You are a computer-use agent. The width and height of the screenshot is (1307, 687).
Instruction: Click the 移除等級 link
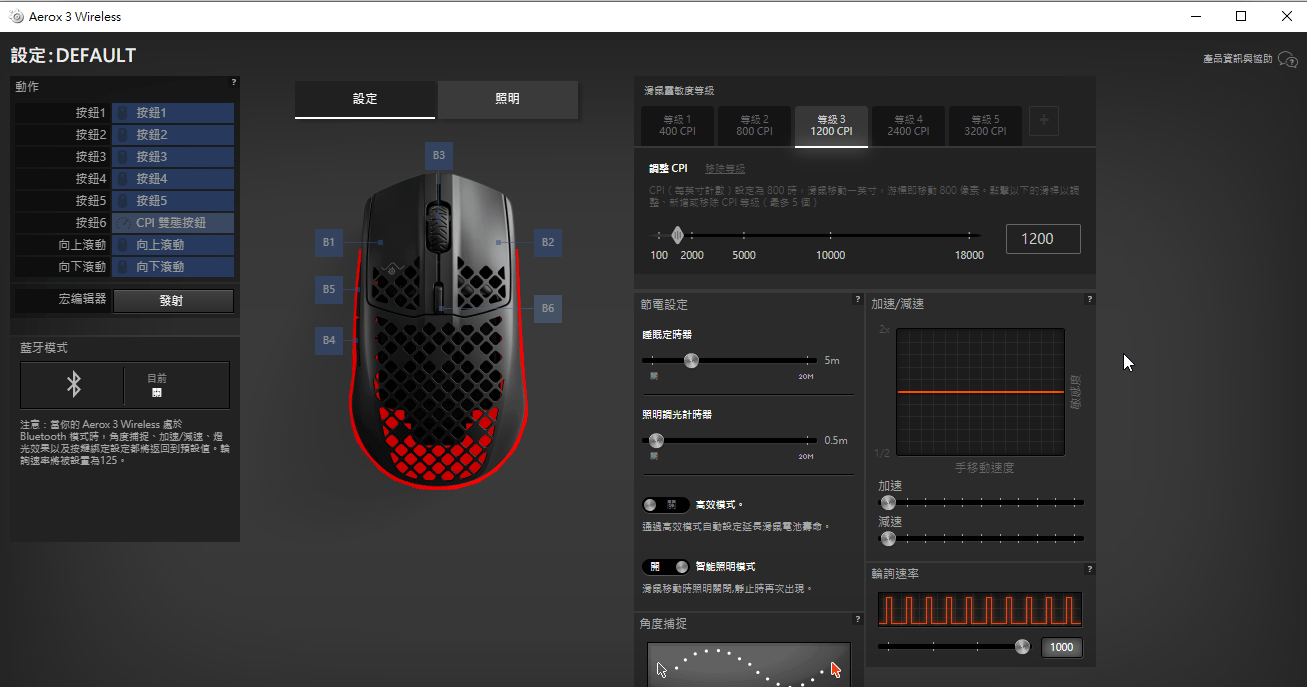725,169
